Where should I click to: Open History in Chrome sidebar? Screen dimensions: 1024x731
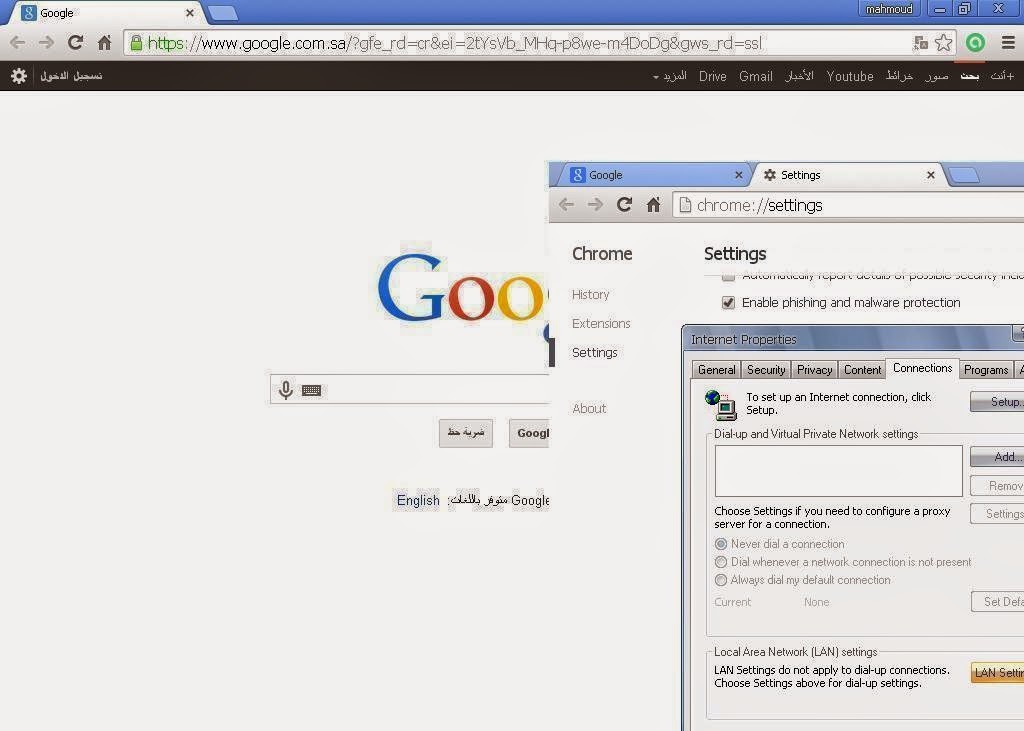click(x=590, y=295)
